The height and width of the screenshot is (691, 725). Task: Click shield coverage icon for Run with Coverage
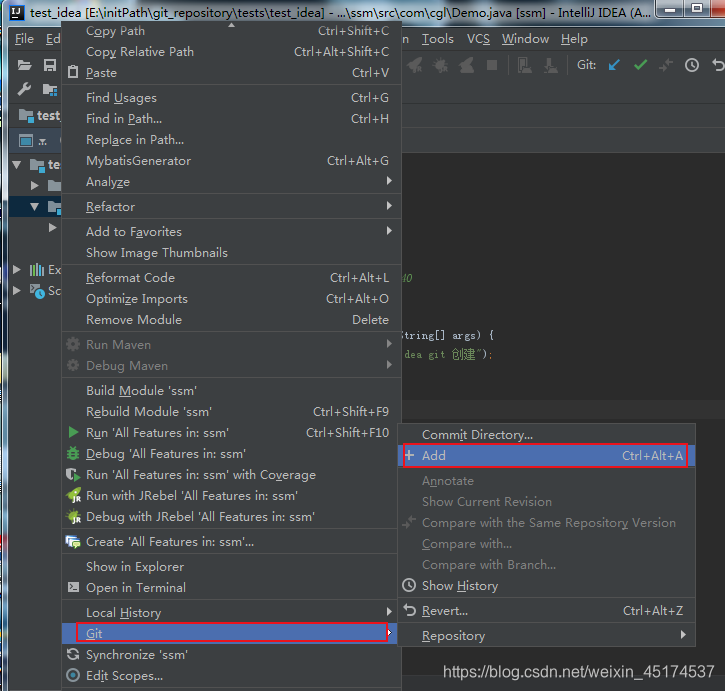click(x=73, y=475)
